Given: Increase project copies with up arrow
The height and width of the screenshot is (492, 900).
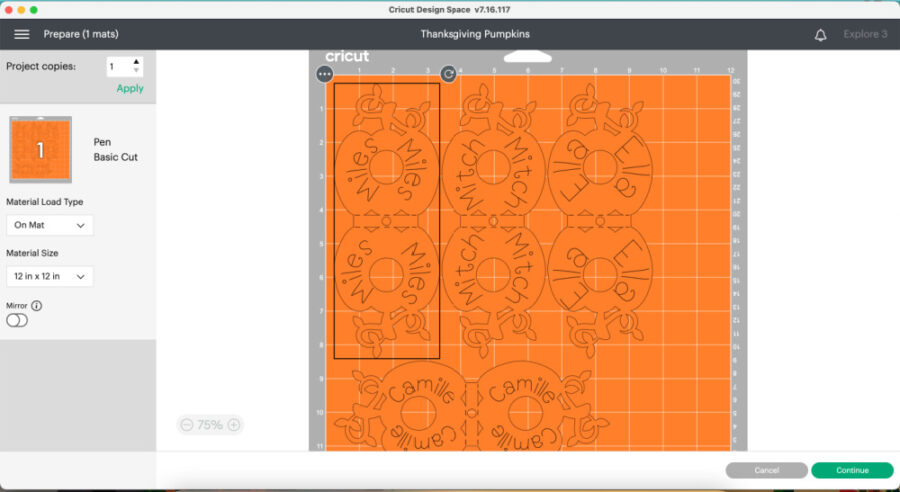Looking at the screenshot, I should click(137, 62).
